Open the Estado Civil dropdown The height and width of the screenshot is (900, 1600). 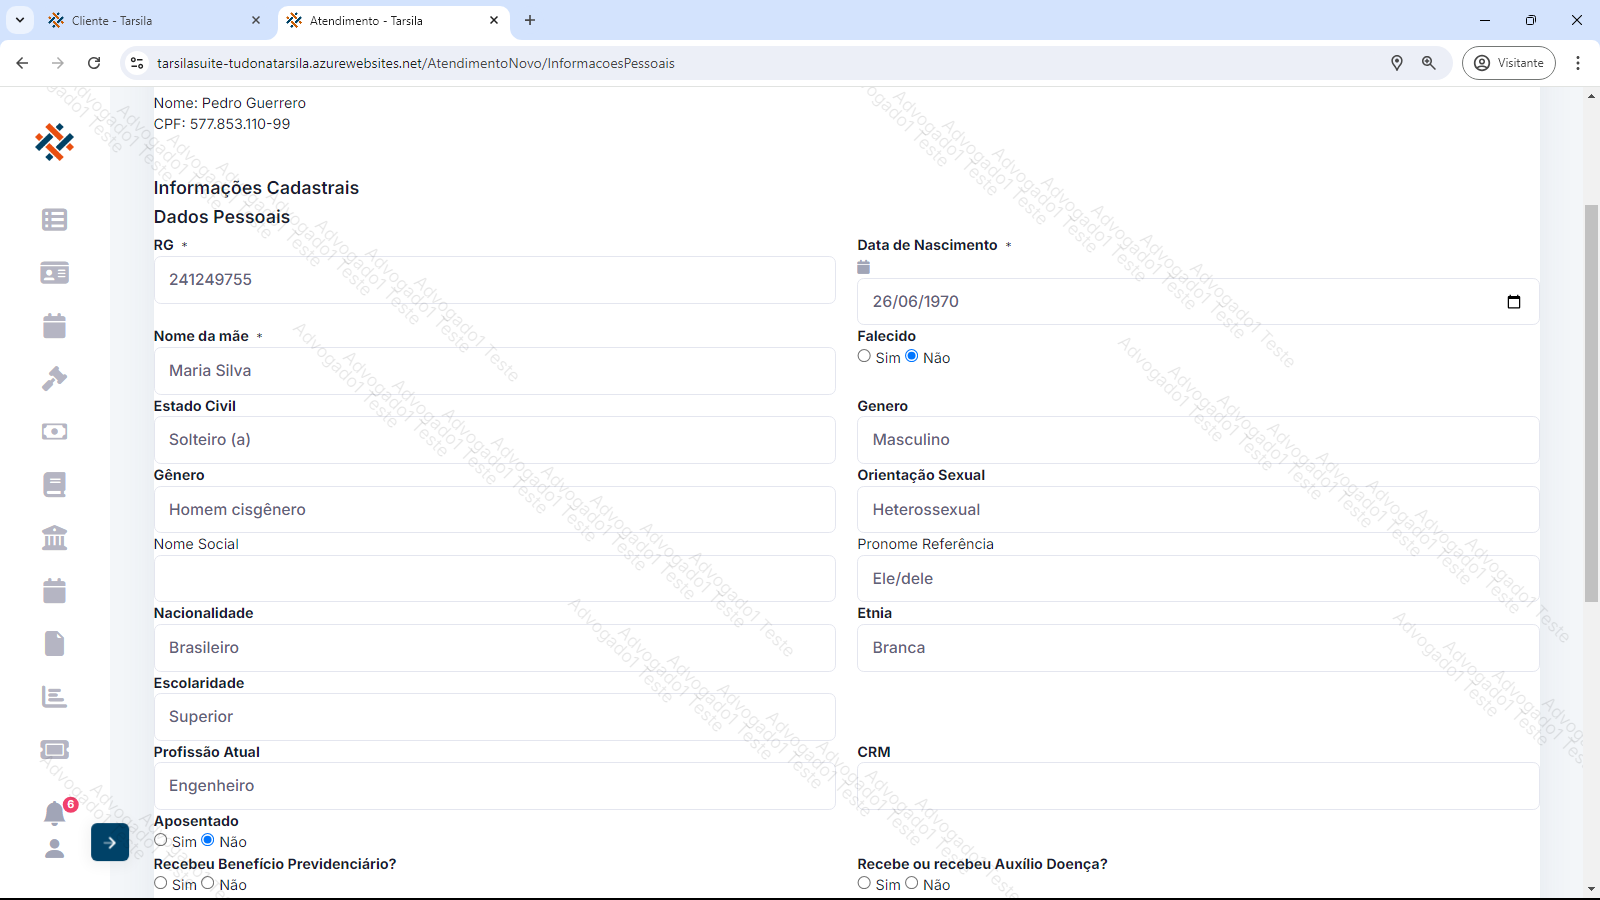(494, 440)
